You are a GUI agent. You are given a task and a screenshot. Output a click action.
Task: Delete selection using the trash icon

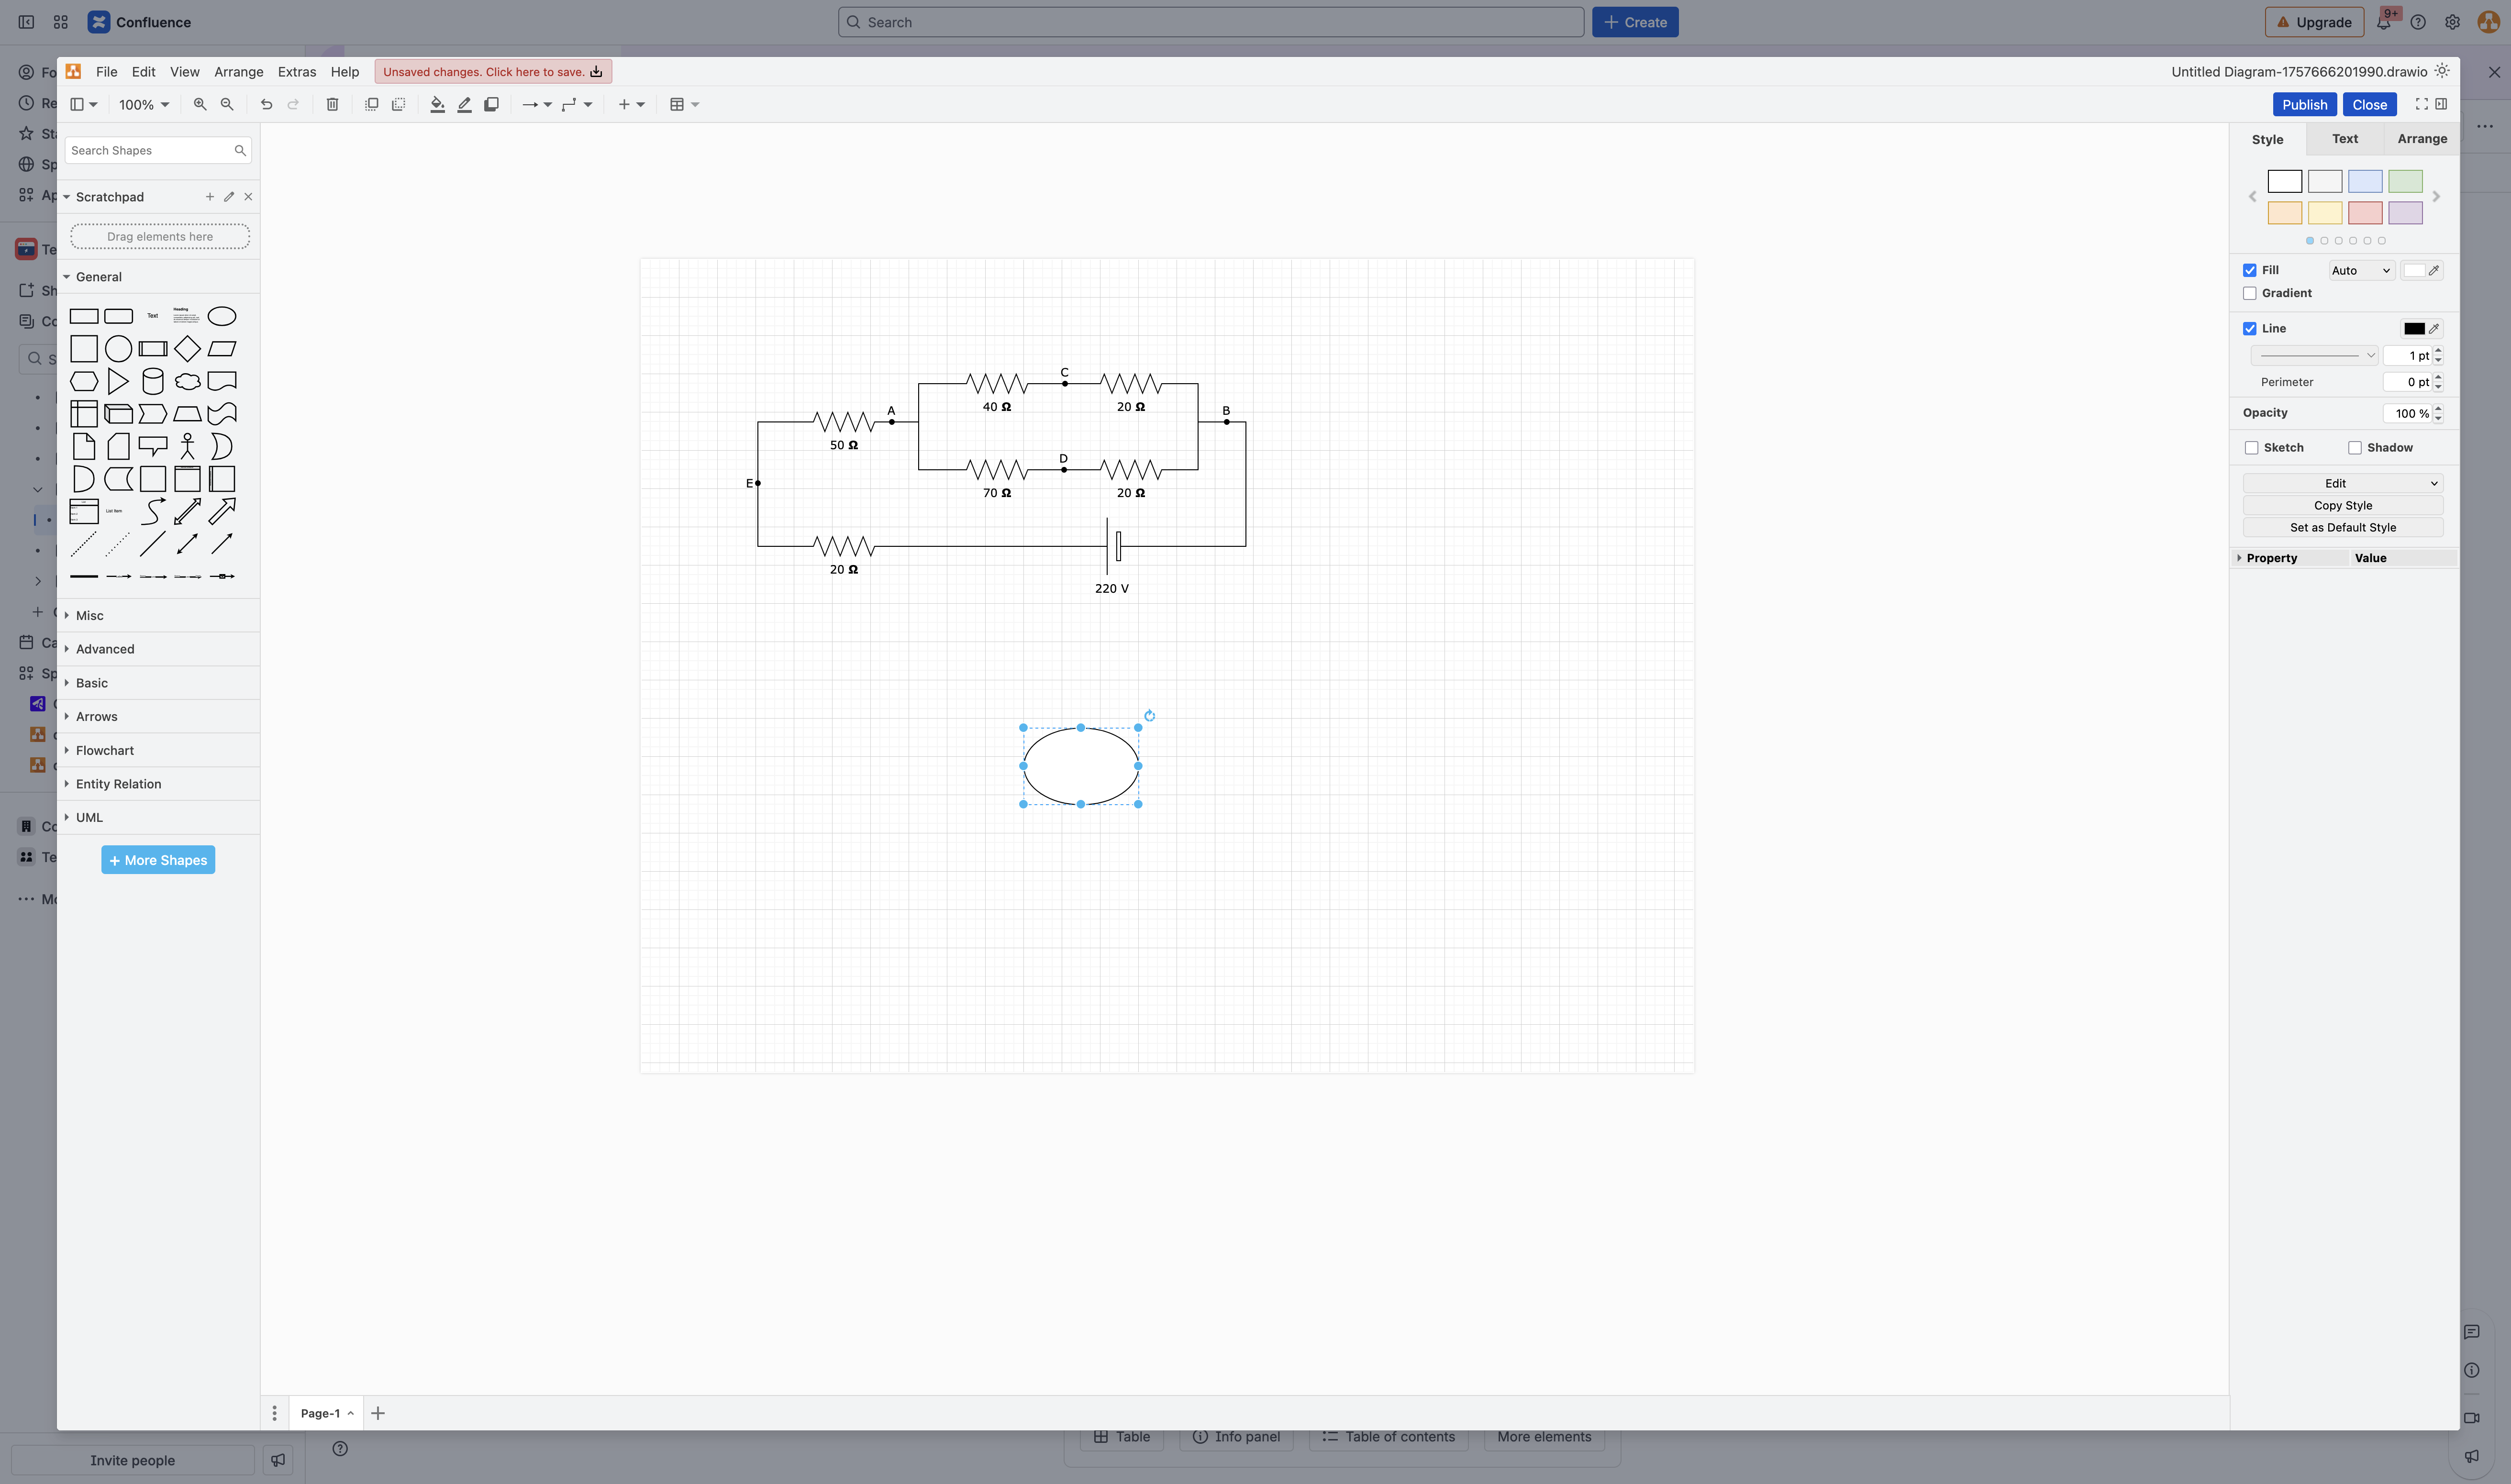(332, 104)
